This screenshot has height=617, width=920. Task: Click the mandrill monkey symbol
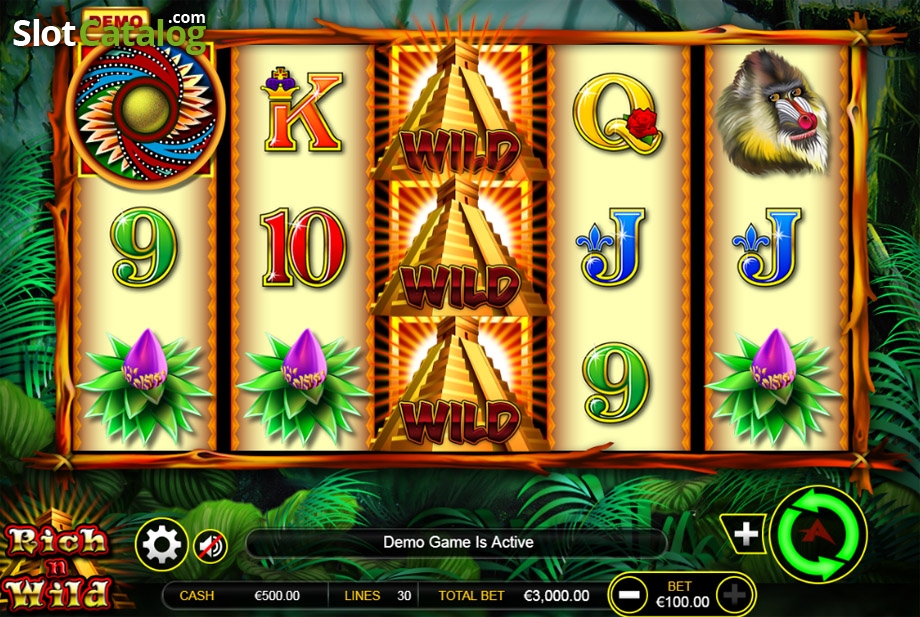[x=773, y=111]
